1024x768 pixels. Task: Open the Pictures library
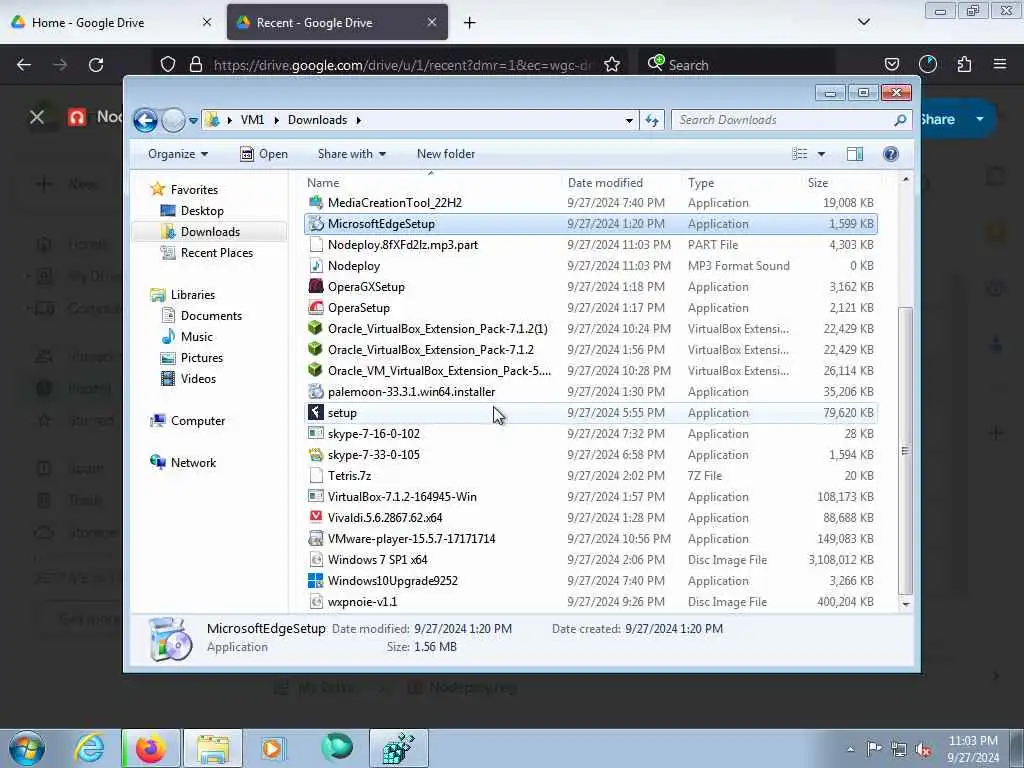coord(201,358)
